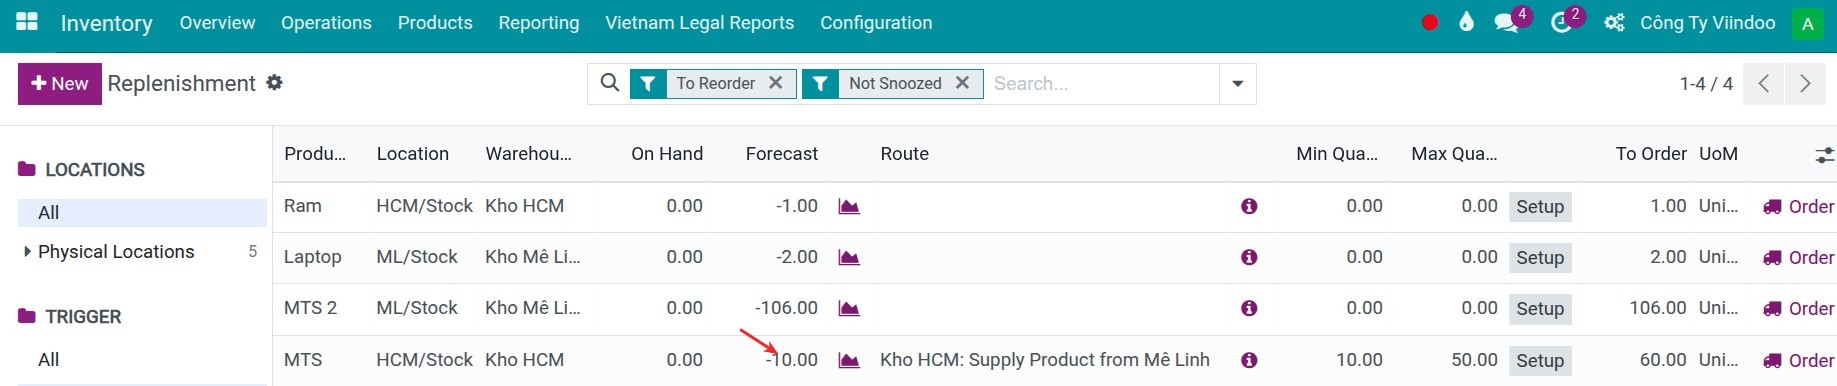Remove the Not Snoozed filter

[963, 83]
